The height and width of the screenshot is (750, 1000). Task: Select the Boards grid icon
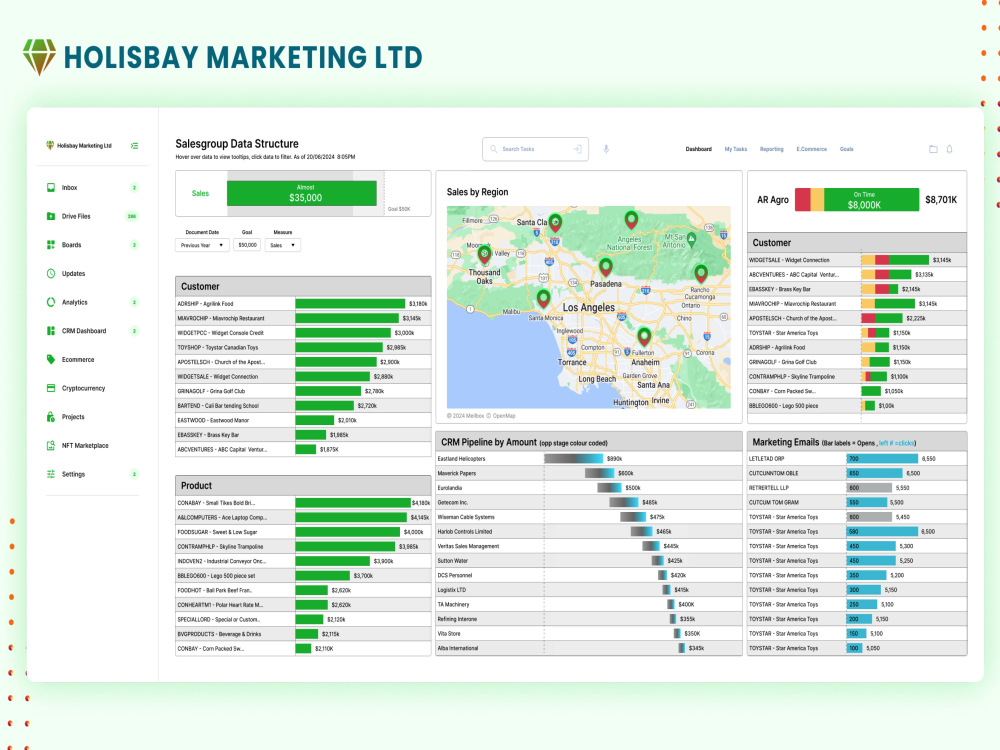pos(51,245)
